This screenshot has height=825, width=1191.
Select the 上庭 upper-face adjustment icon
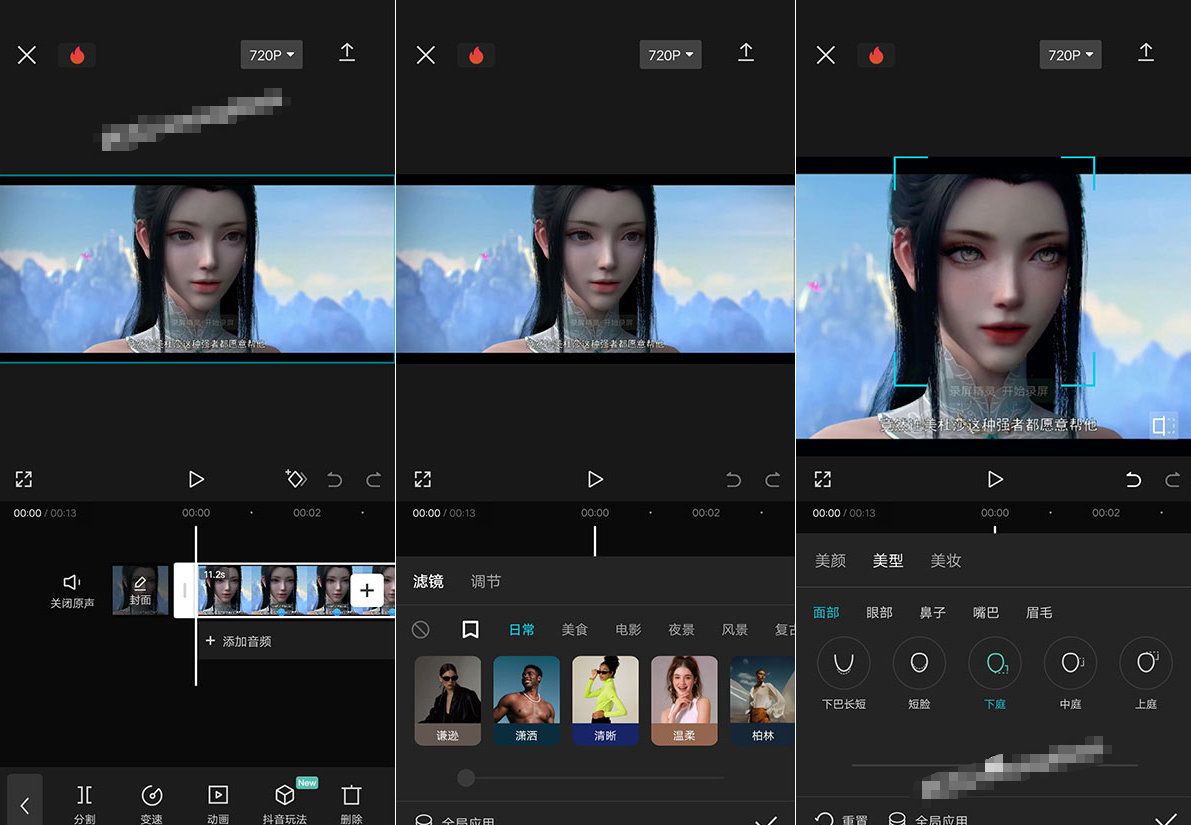pos(1145,663)
